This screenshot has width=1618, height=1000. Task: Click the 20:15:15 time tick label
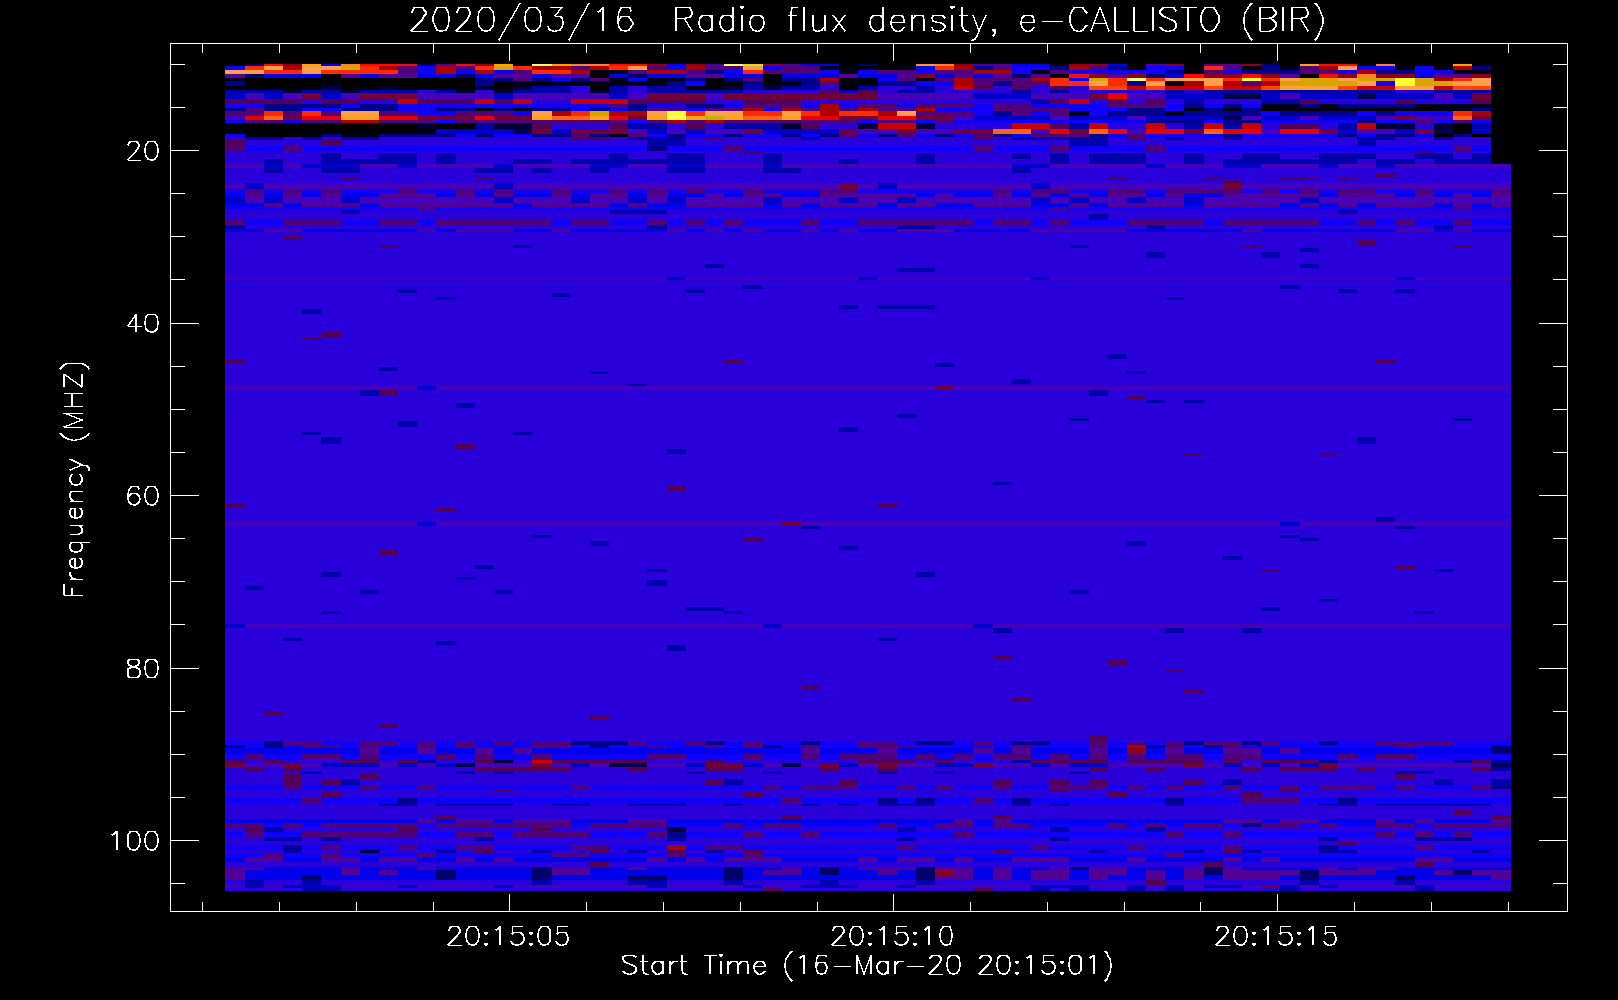(1276, 937)
